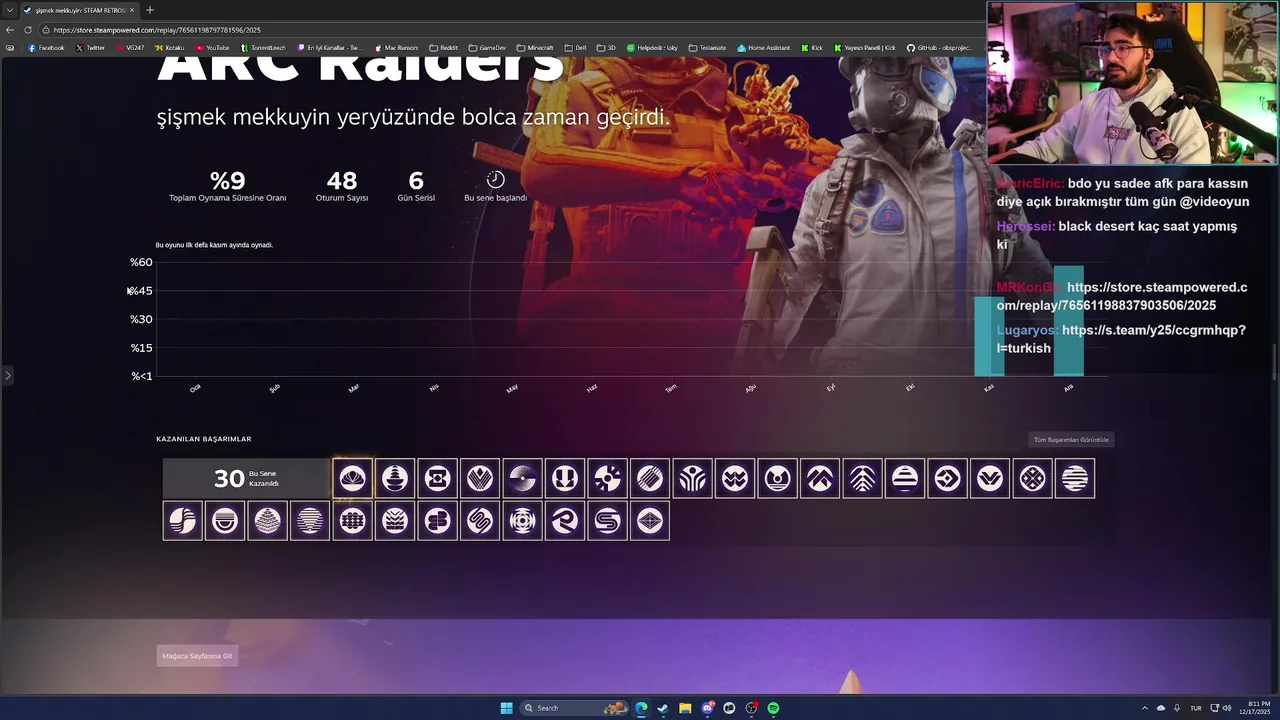Show hidden system tray icons
Image resolution: width=1280 pixels, height=720 pixels.
click(1146, 708)
